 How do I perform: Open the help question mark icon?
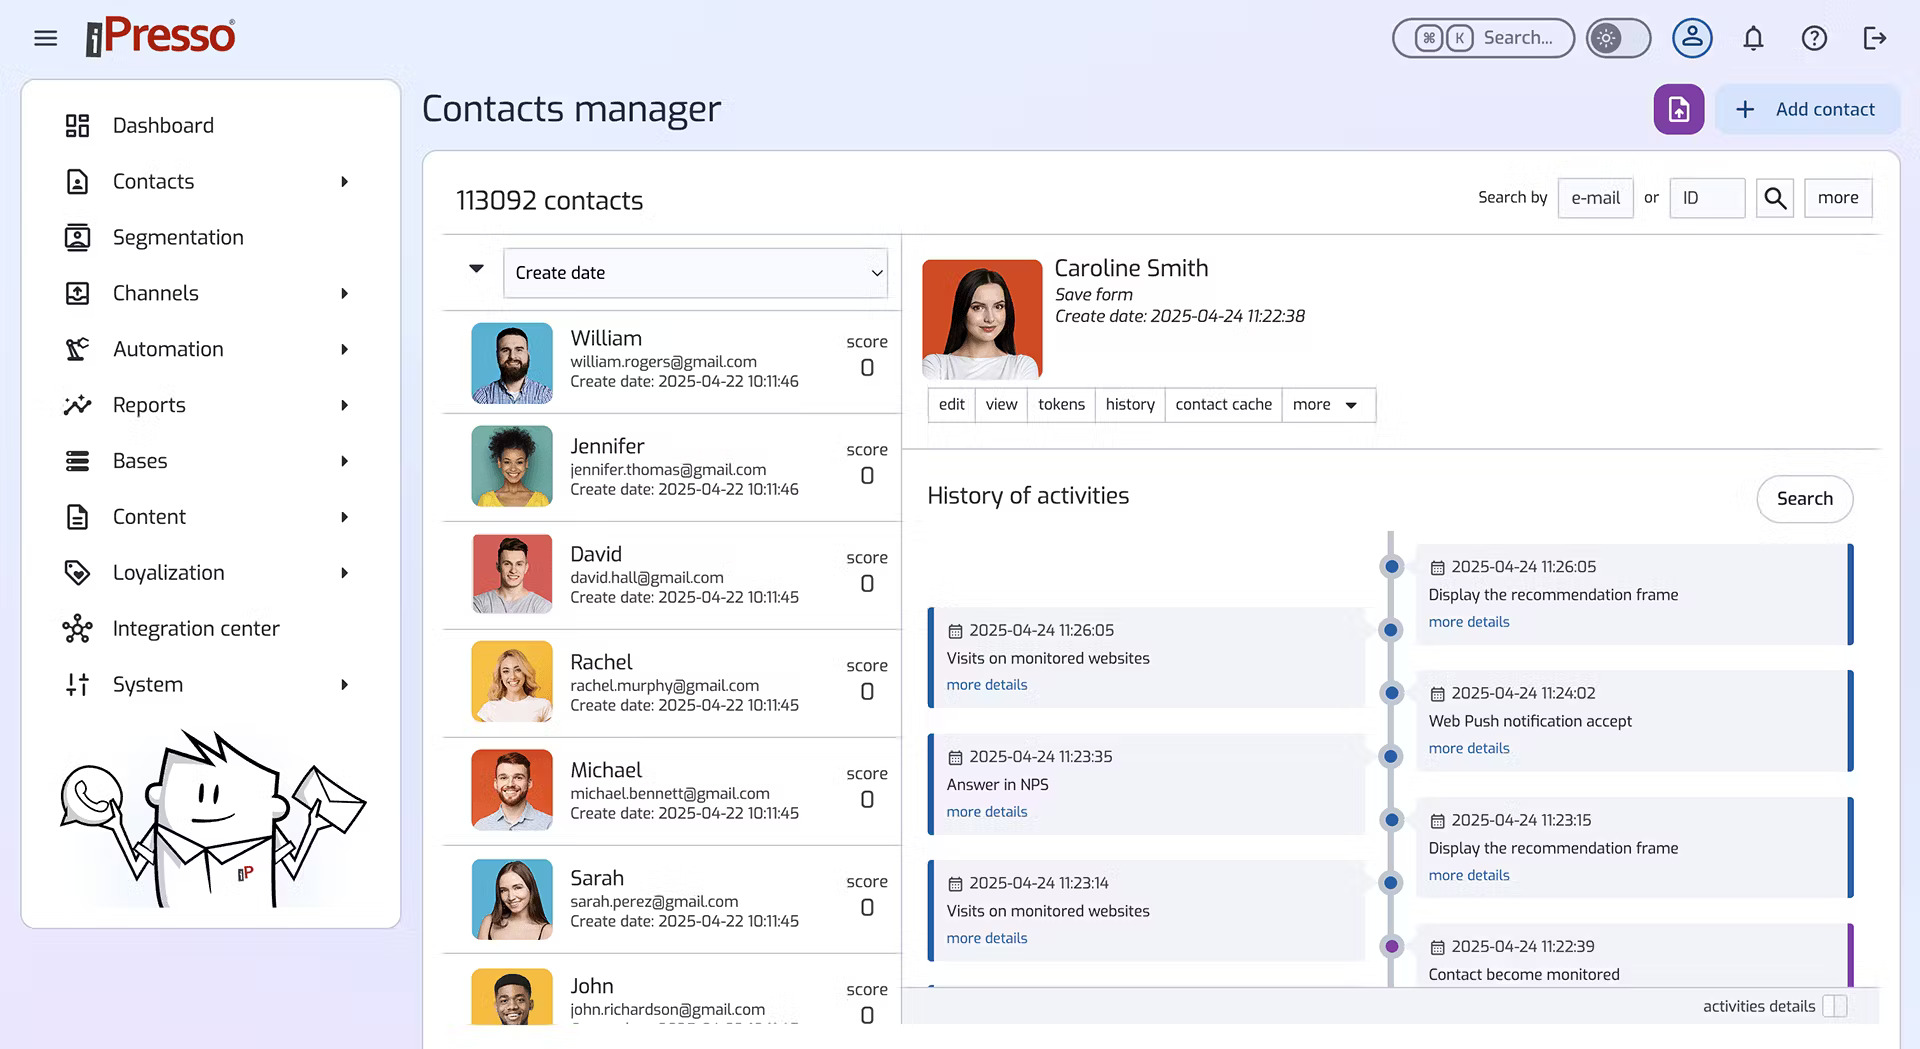[x=1814, y=38]
